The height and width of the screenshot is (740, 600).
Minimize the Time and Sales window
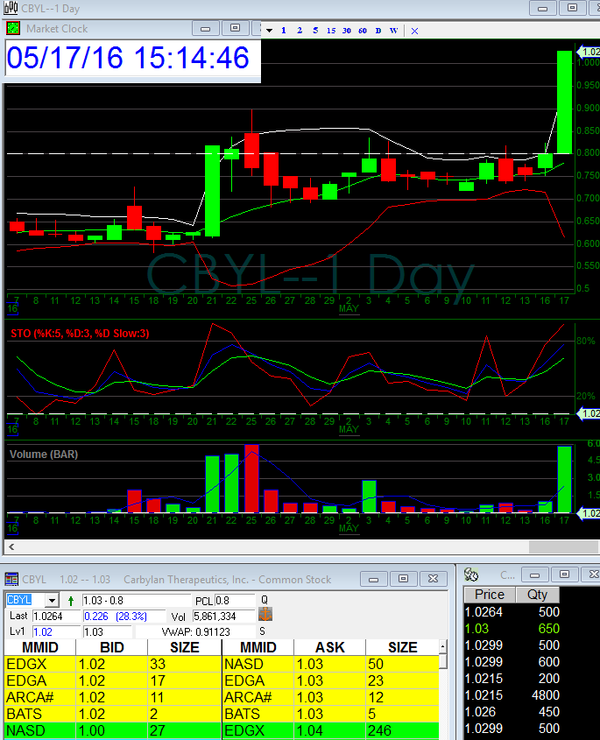[x=534, y=574]
